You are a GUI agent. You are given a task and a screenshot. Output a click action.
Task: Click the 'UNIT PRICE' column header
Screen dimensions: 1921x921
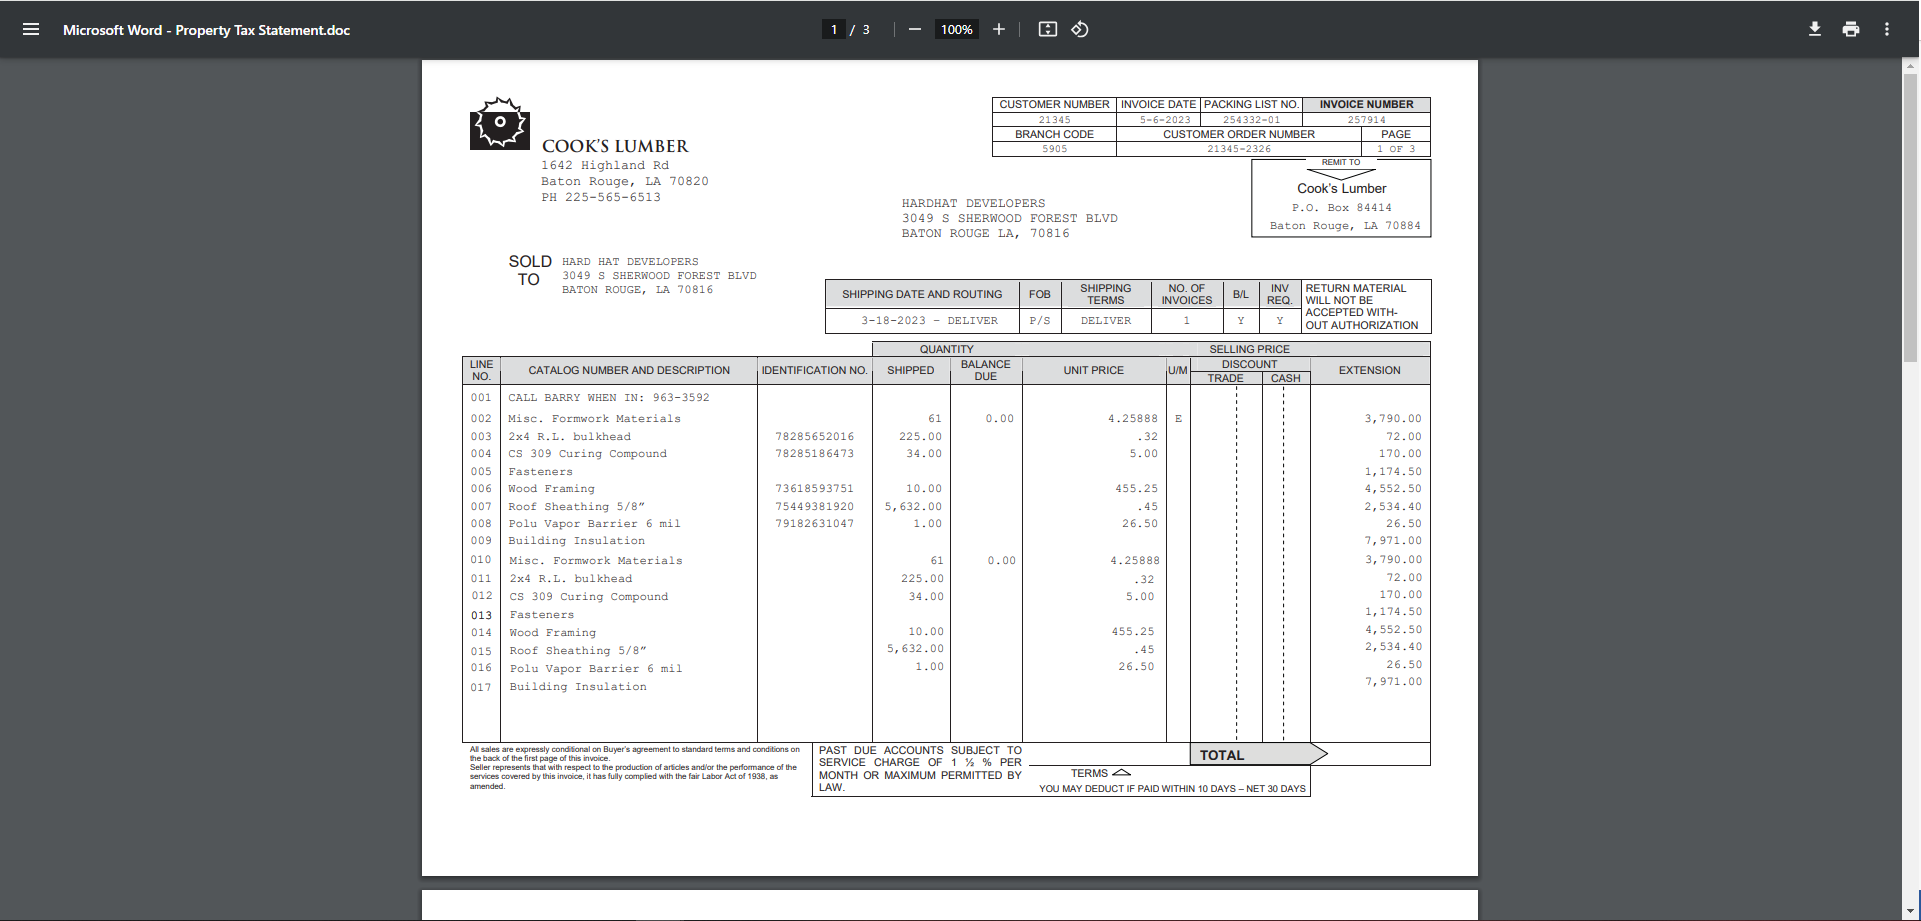(1093, 370)
